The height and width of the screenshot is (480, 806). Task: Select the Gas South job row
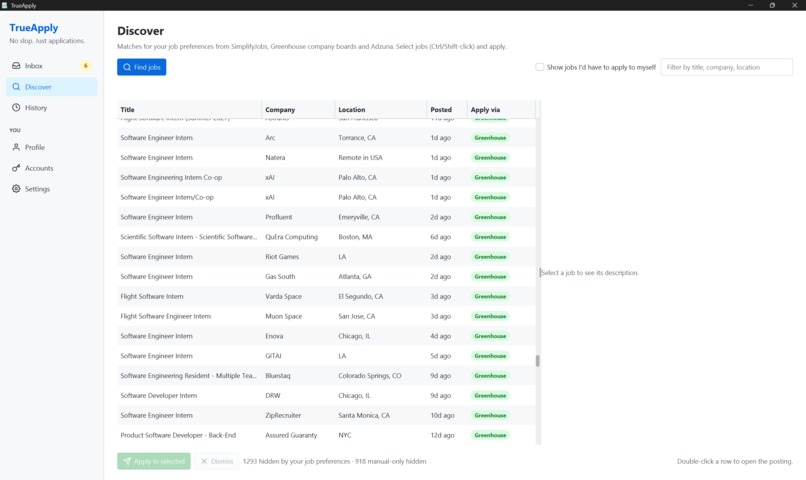point(326,276)
